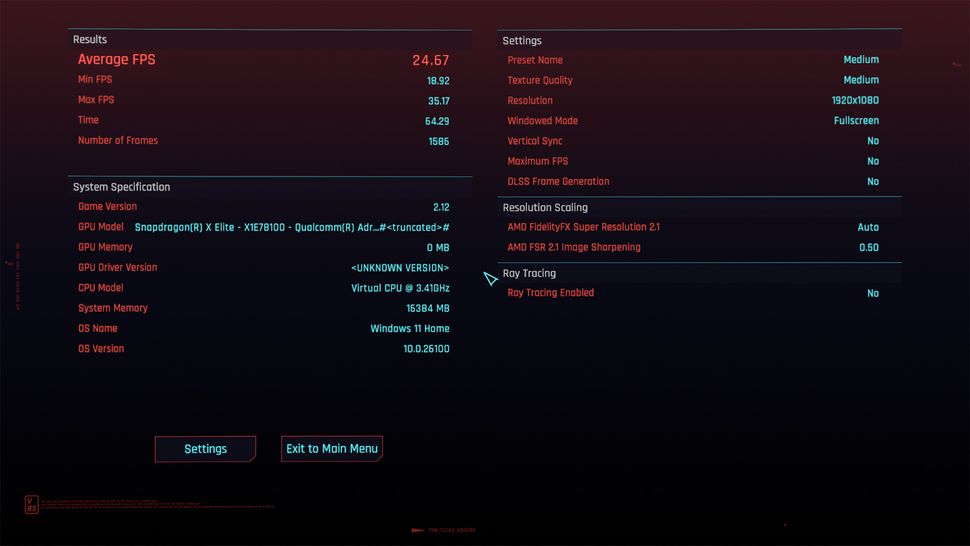Click the Vertical Sync No value
Image resolution: width=970 pixels, height=546 pixels.
point(872,141)
